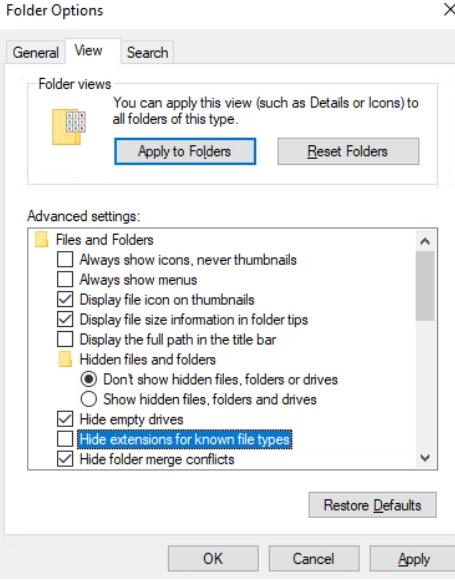Uncheck Hide folder merge conflicts

click(65, 459)
